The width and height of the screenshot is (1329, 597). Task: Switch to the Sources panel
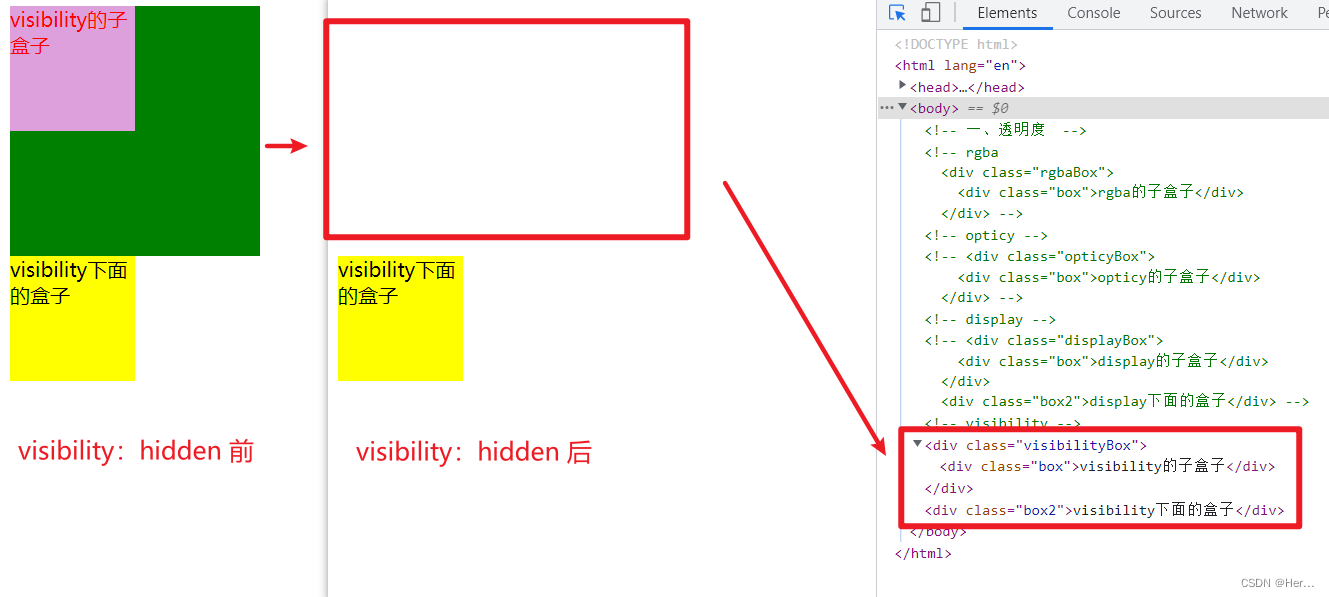[x=1175, y=13]
